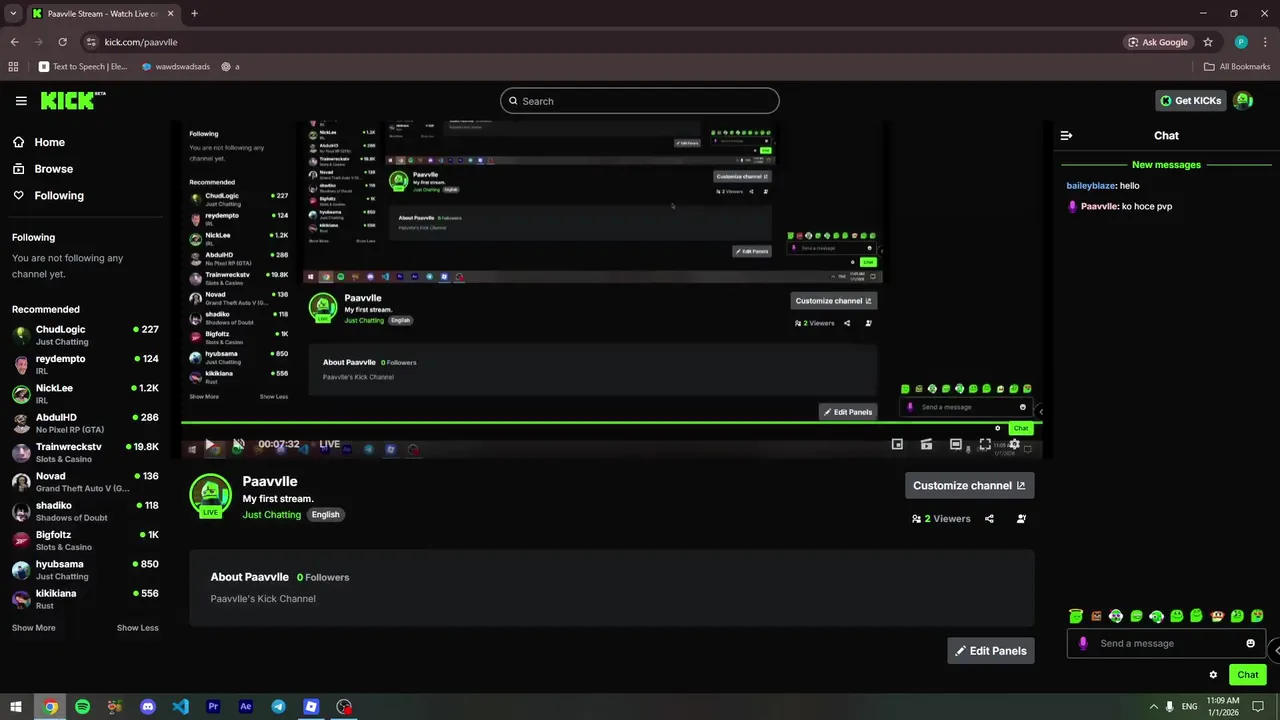Open Spotify from taskbar
Viewport: 1280px width, 720px height.
click(x=82, y=707)
